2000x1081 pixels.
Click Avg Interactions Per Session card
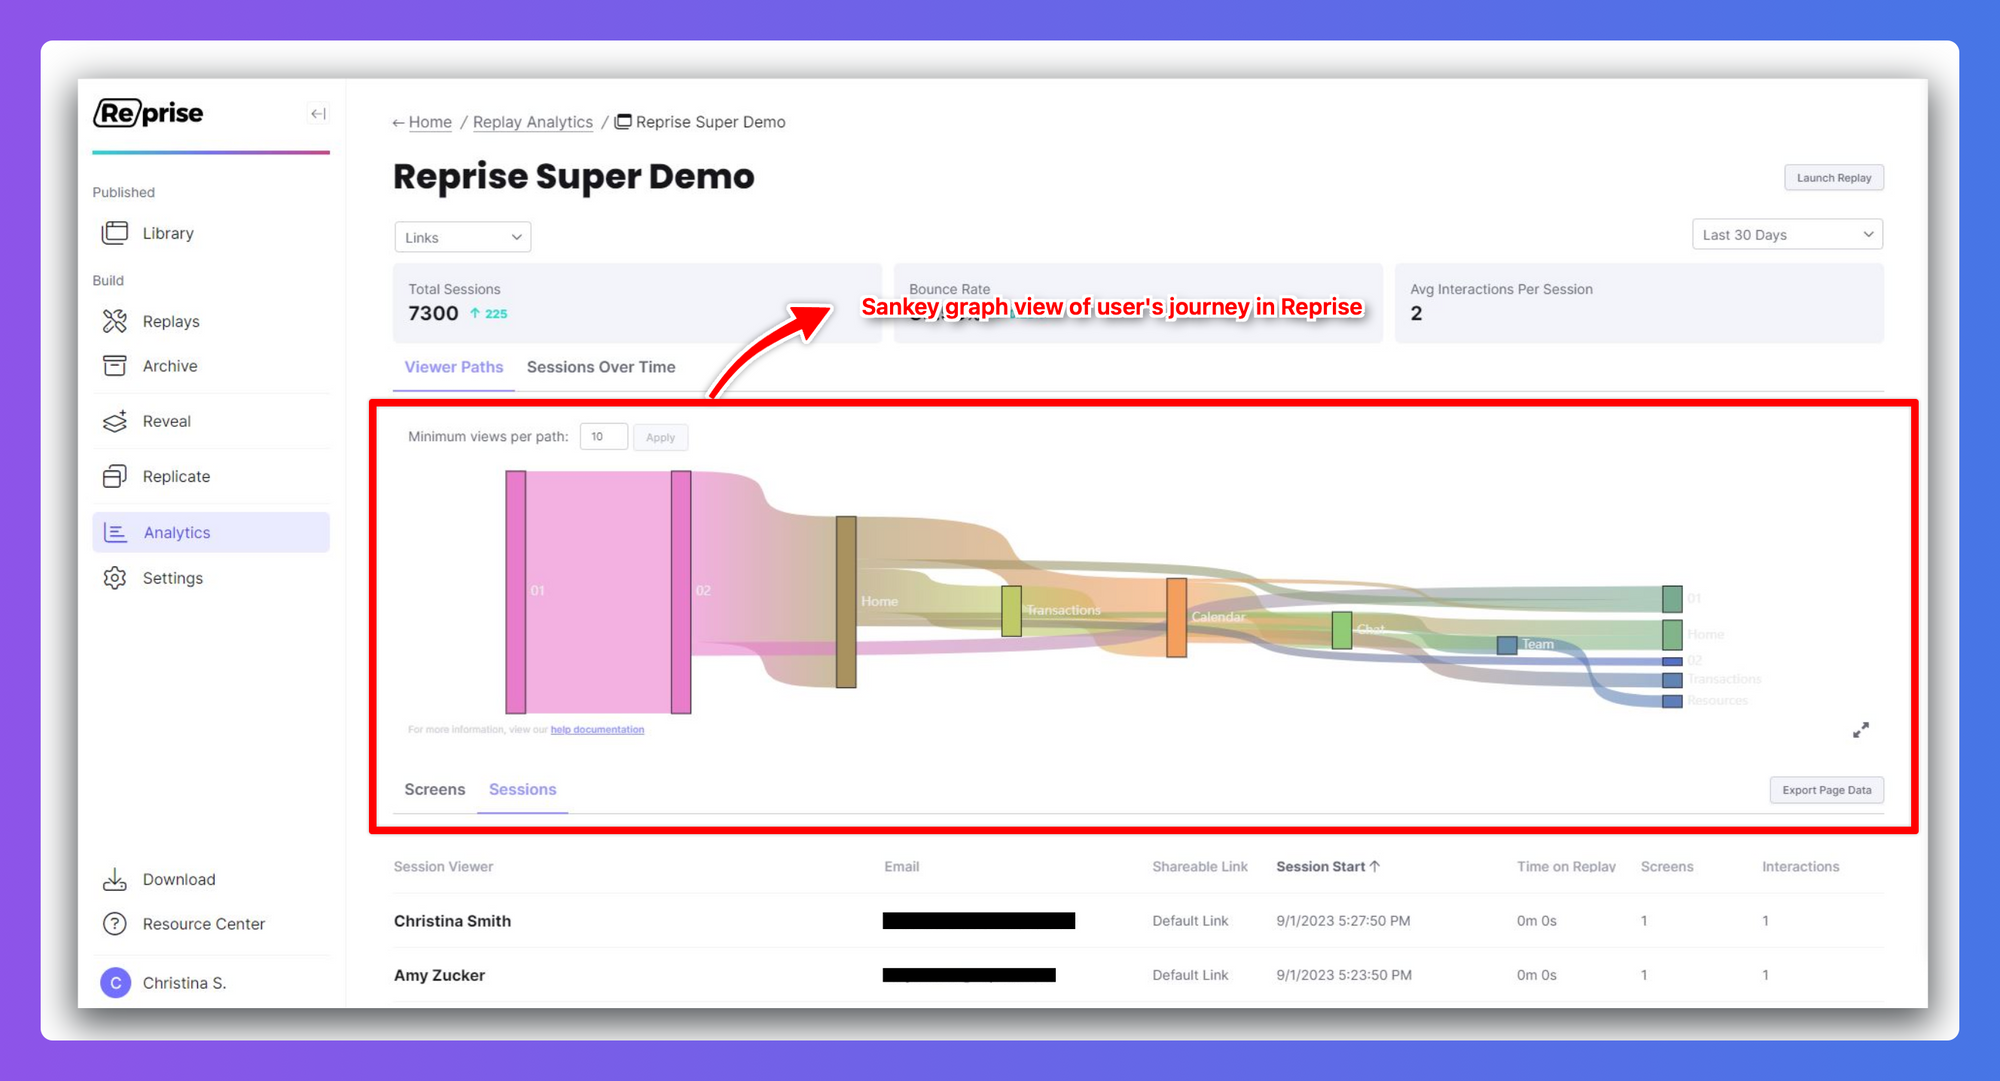click(x=1639, y=303)
